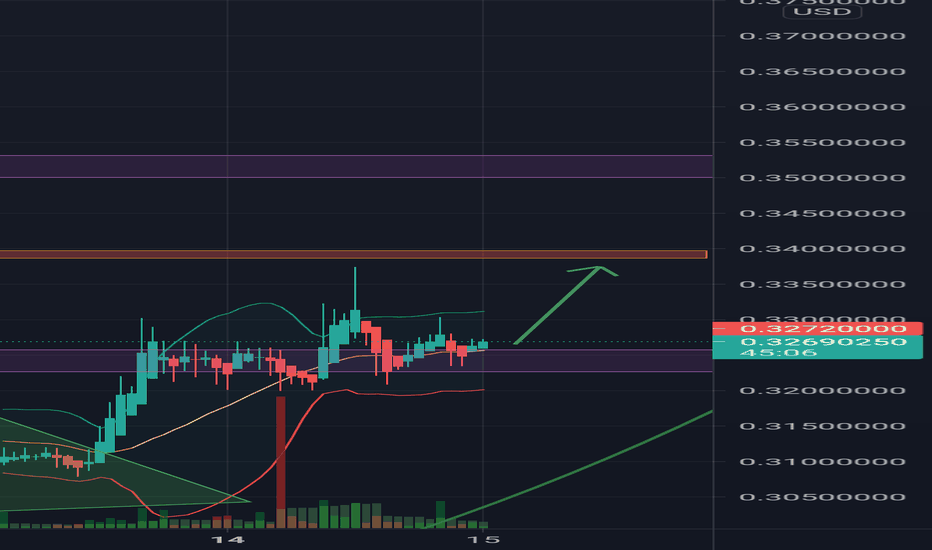Click the date label 14 on time axis
Screen dimensions: 932x550
pyautogui.click(x=228, y=540)
